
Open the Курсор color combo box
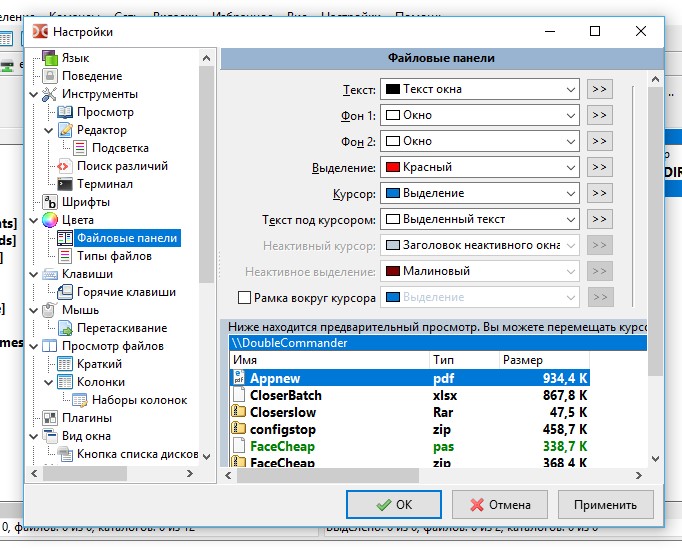coord(480,193)
